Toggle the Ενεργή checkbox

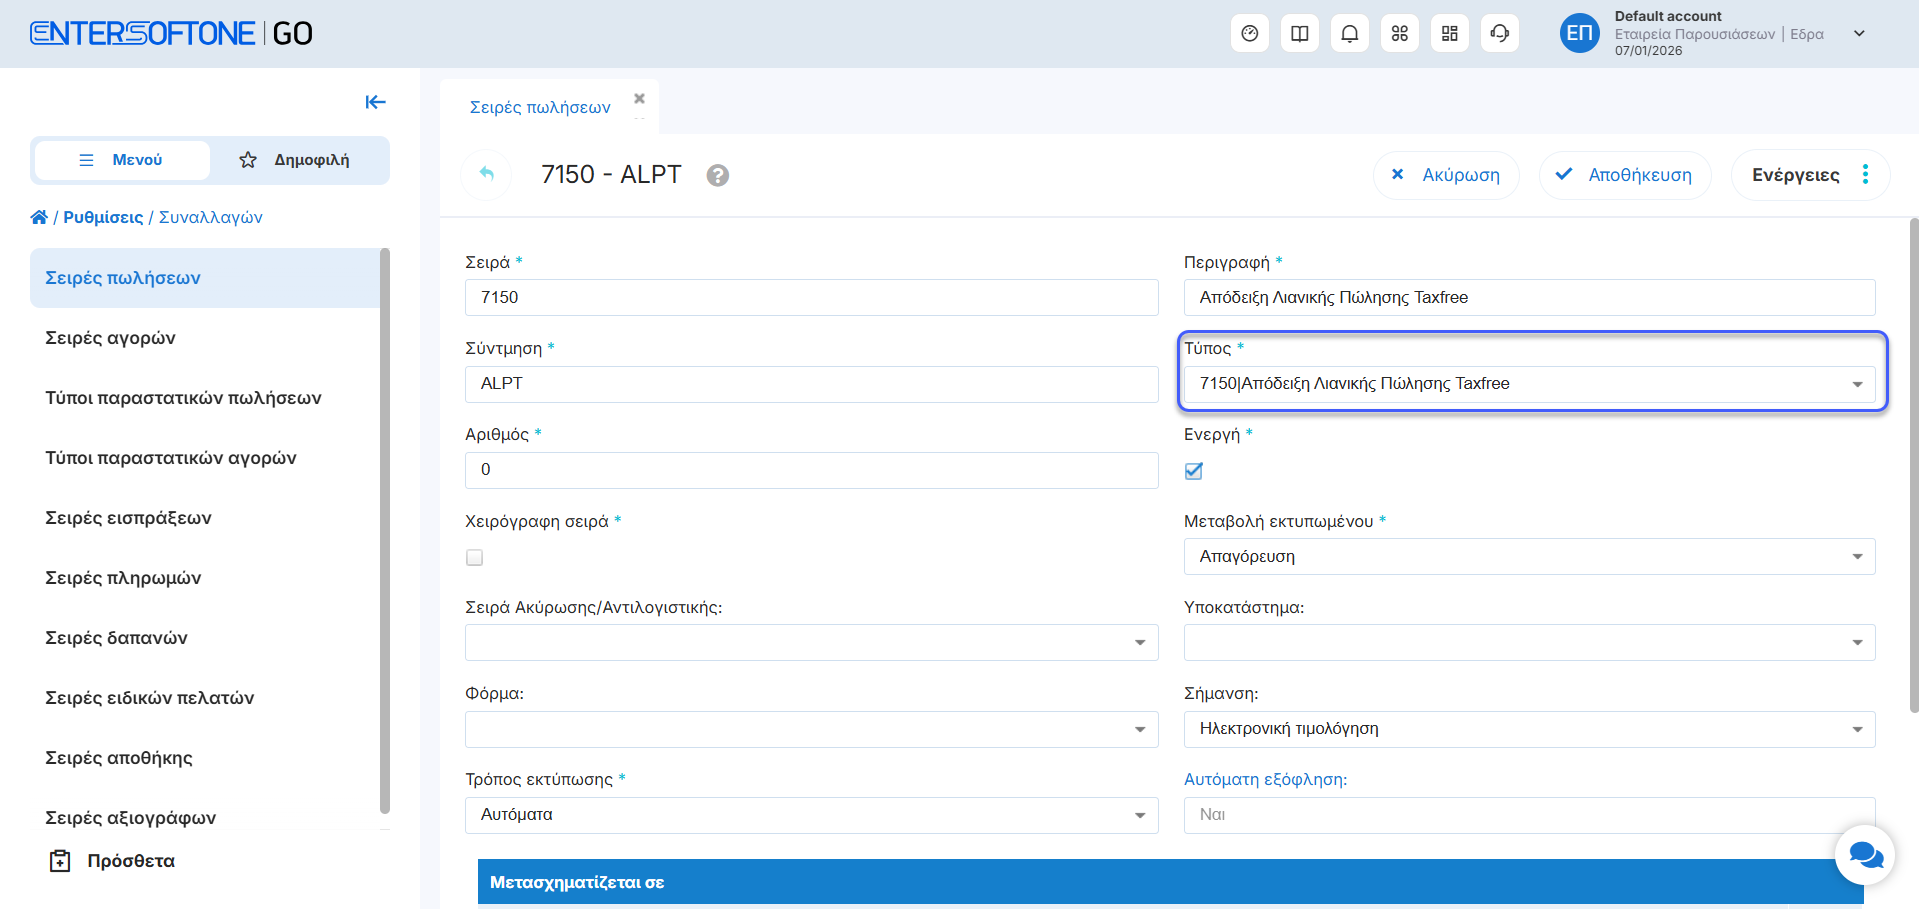1194,471
